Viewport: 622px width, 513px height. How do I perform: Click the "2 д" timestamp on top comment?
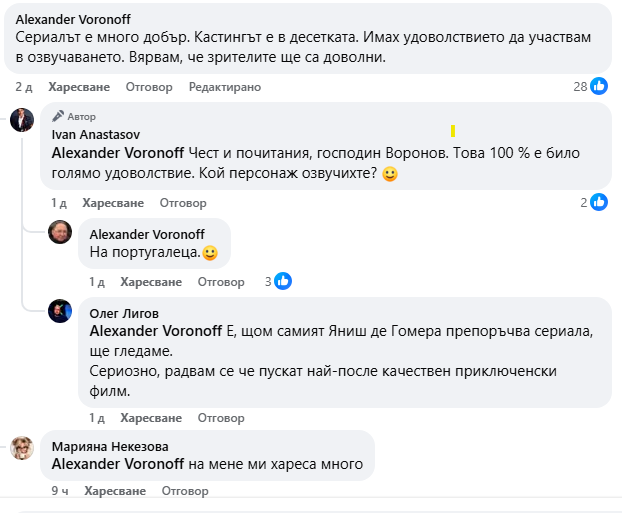pos(24,87)
